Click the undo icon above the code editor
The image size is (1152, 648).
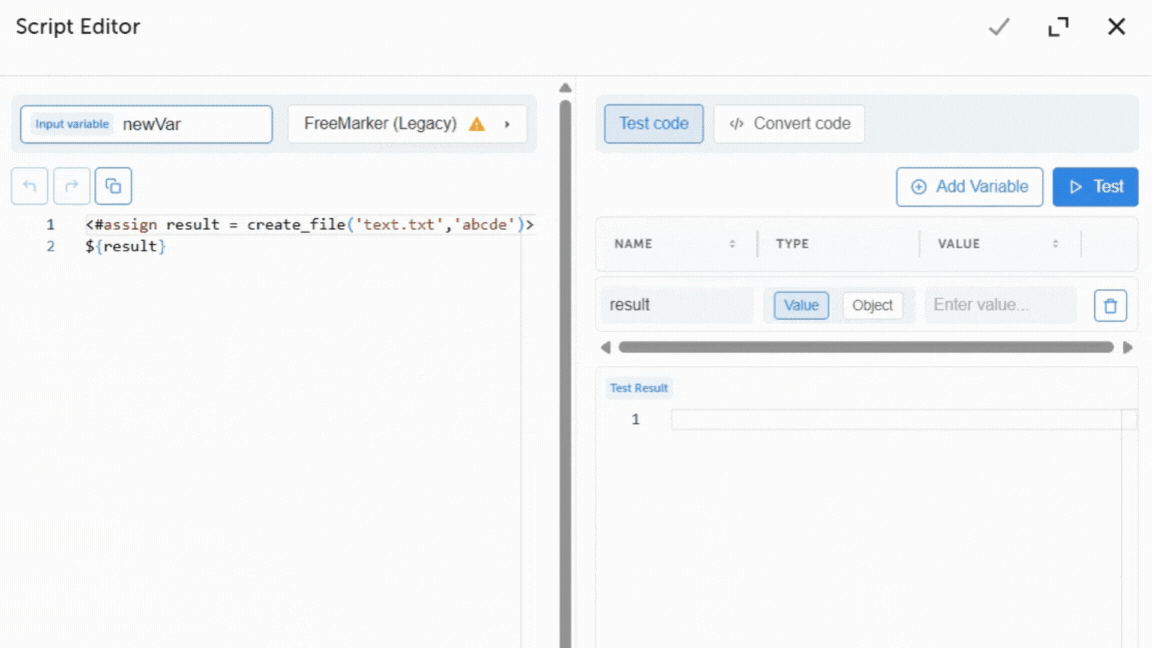tap(29, 186)
